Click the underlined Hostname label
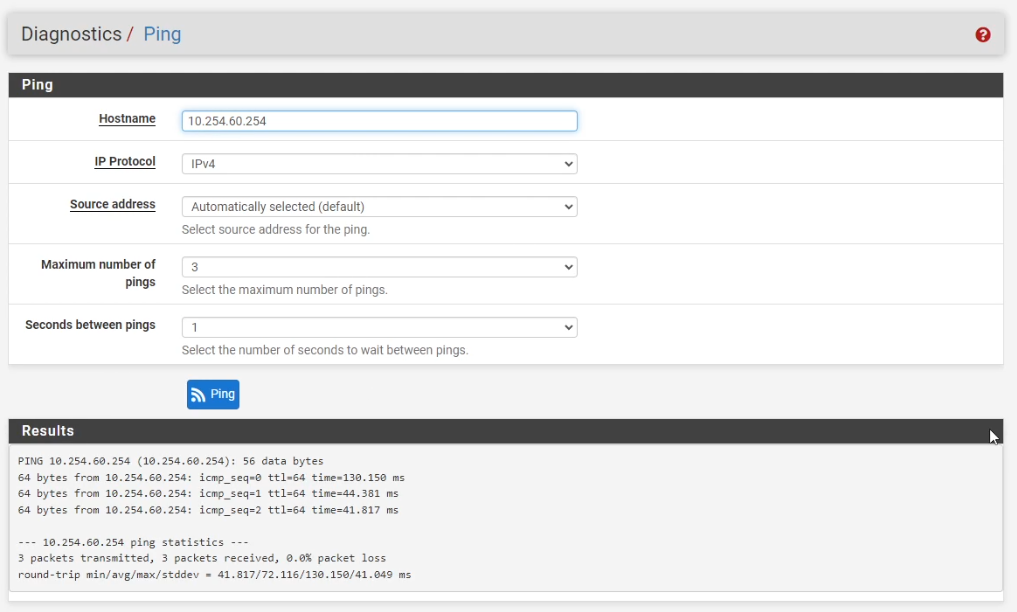The width and height of the screenshot is (1017, 612). [x=127, y=119]
